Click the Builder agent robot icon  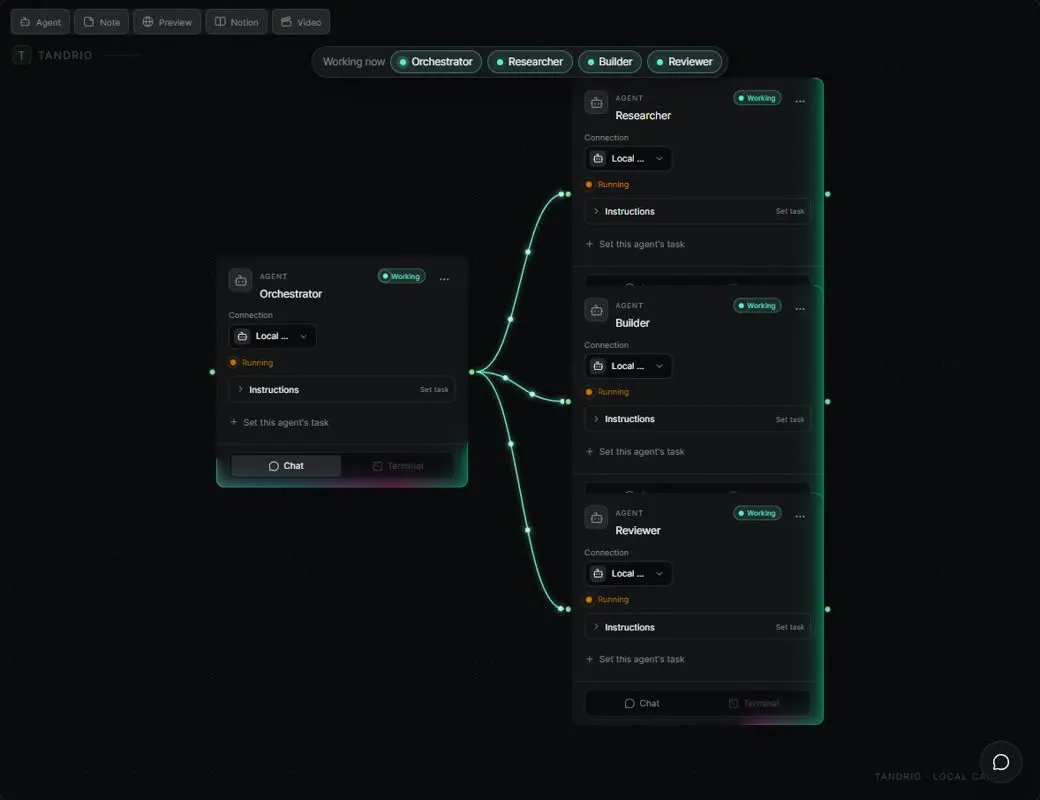click(x=596, y=310)
